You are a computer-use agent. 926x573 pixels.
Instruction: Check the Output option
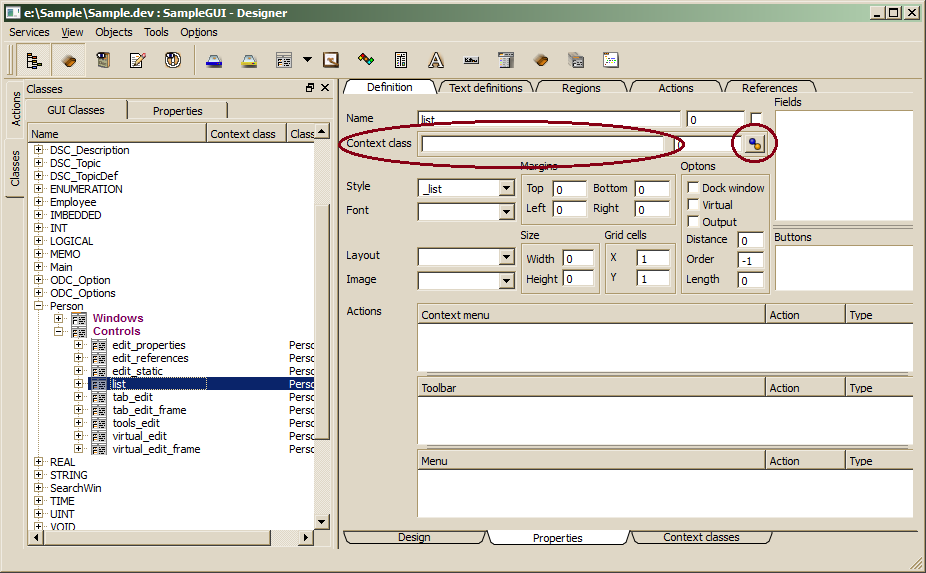coord(693,222)
